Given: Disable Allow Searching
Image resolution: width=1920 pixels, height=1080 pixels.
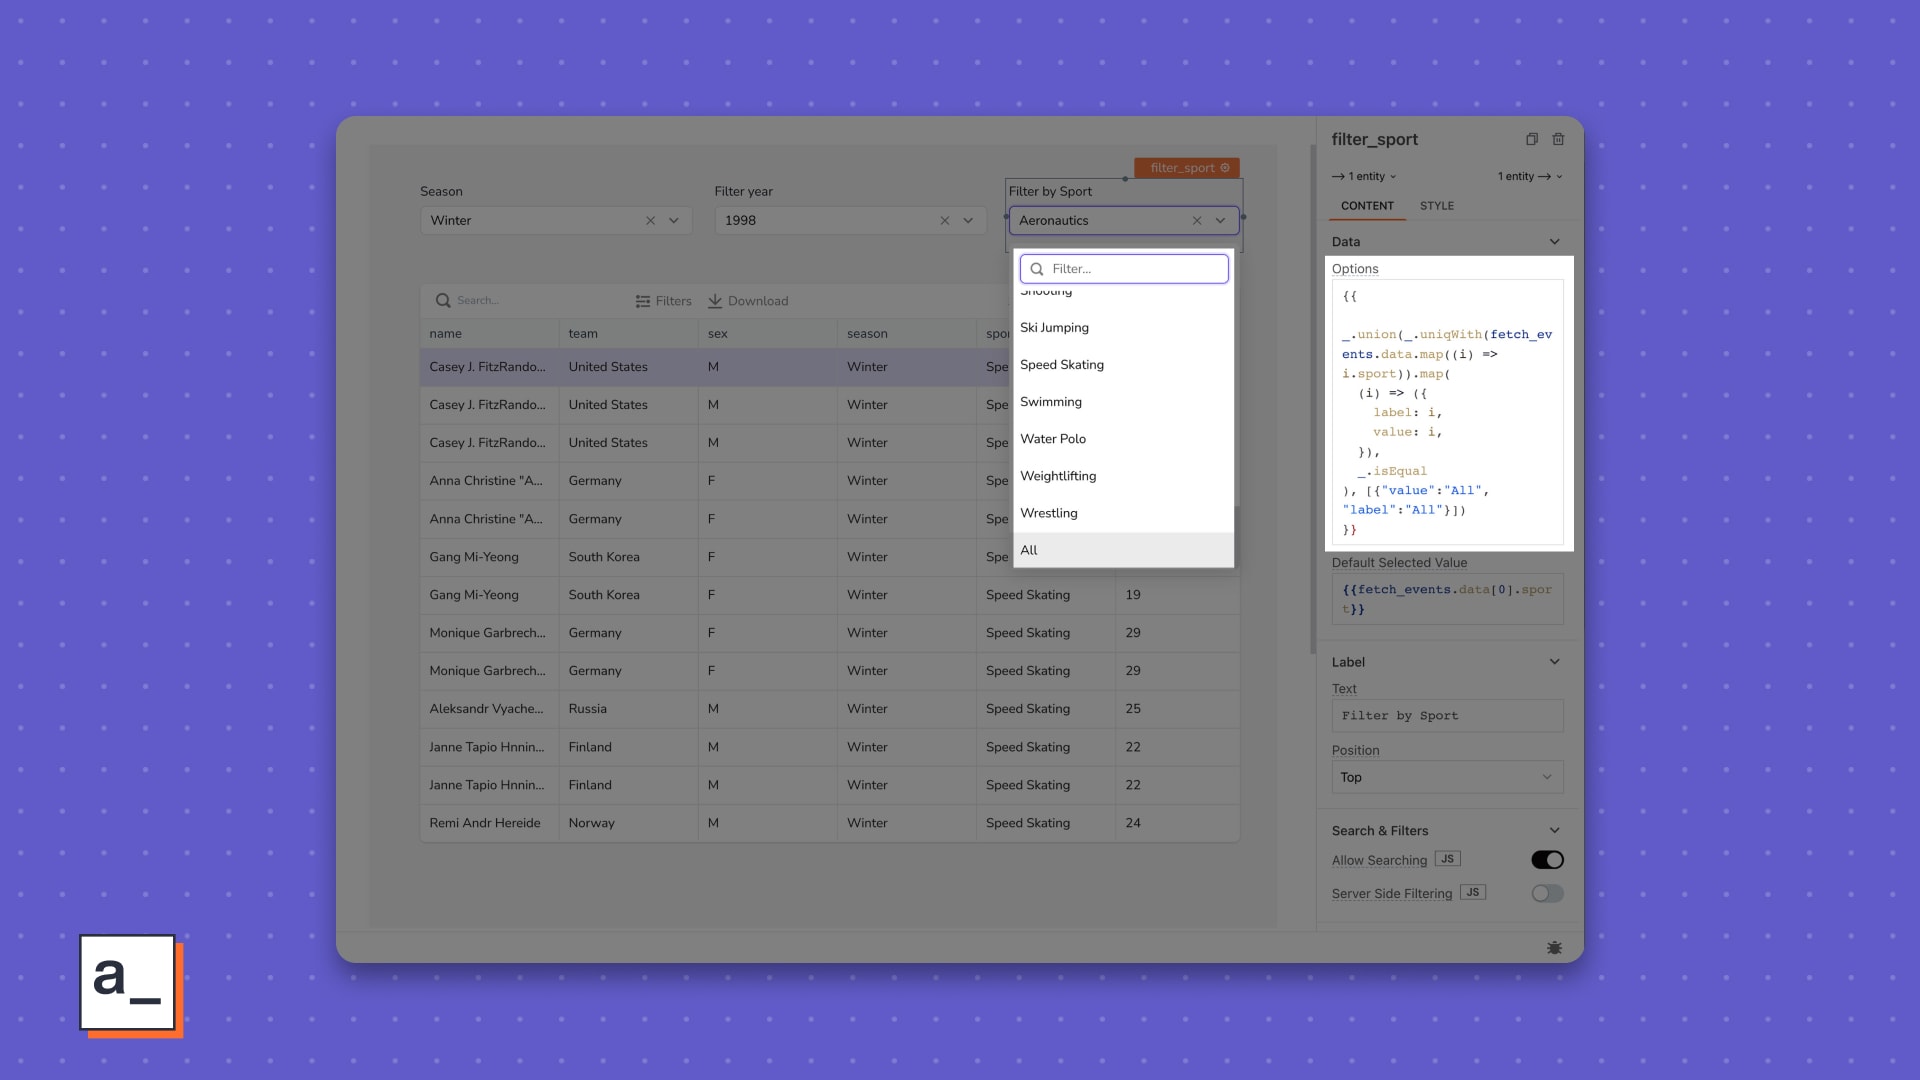Looking at the screenshot, I should click(x=1547, y=859).
